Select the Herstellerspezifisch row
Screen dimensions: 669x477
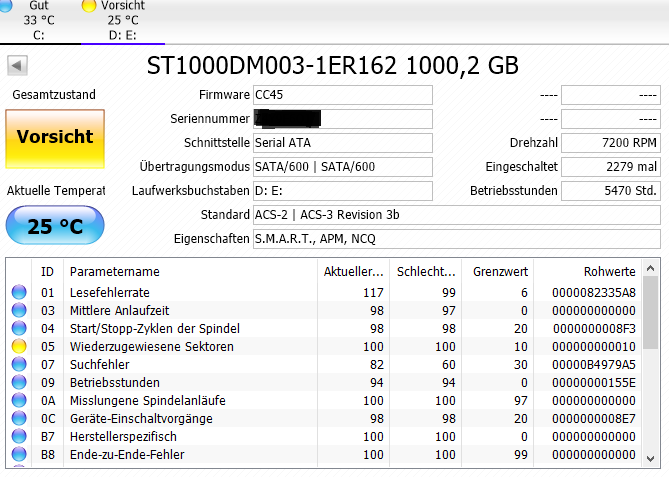[x=324, y=436]
